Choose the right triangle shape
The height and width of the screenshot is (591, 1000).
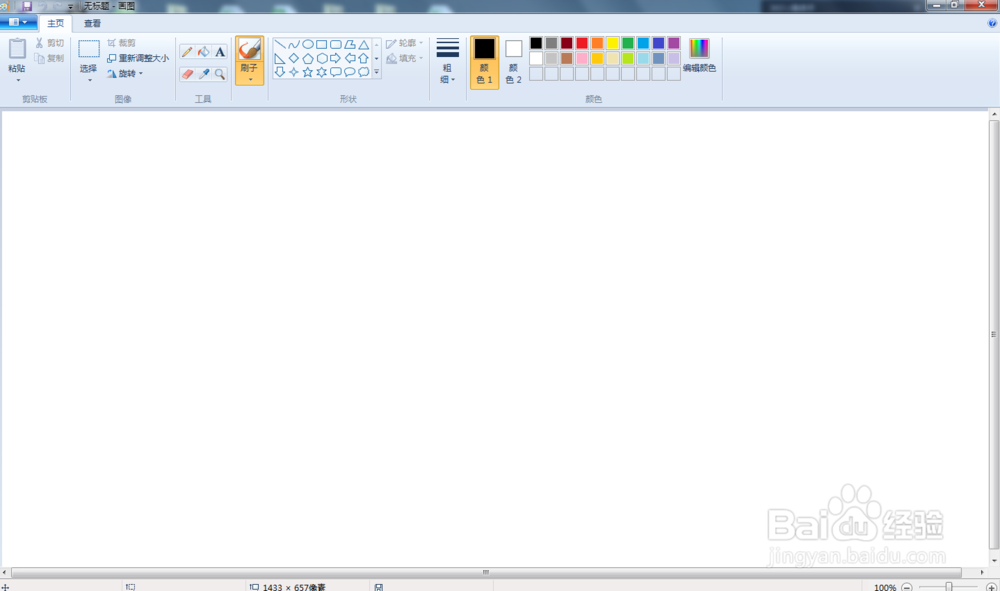[279, 58]
